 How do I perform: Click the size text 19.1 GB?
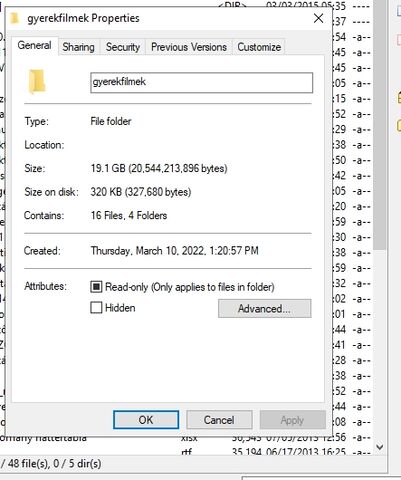(108, 168)
